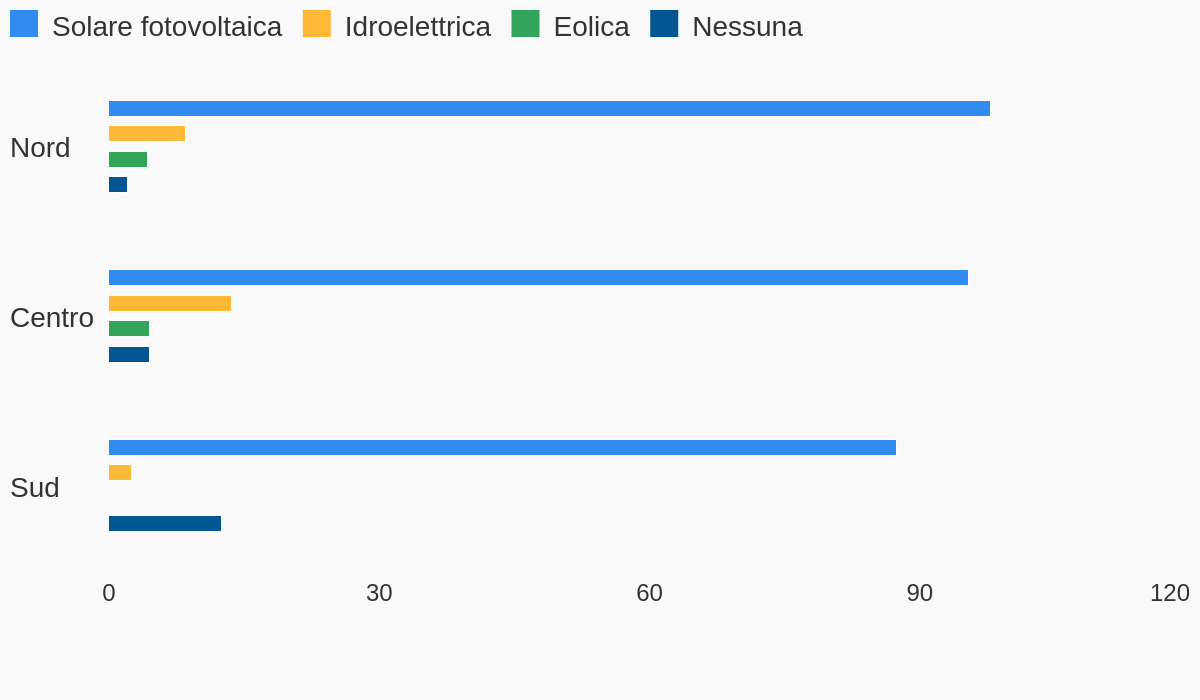Select the Sud dark blue Nessuna bar

165,523
